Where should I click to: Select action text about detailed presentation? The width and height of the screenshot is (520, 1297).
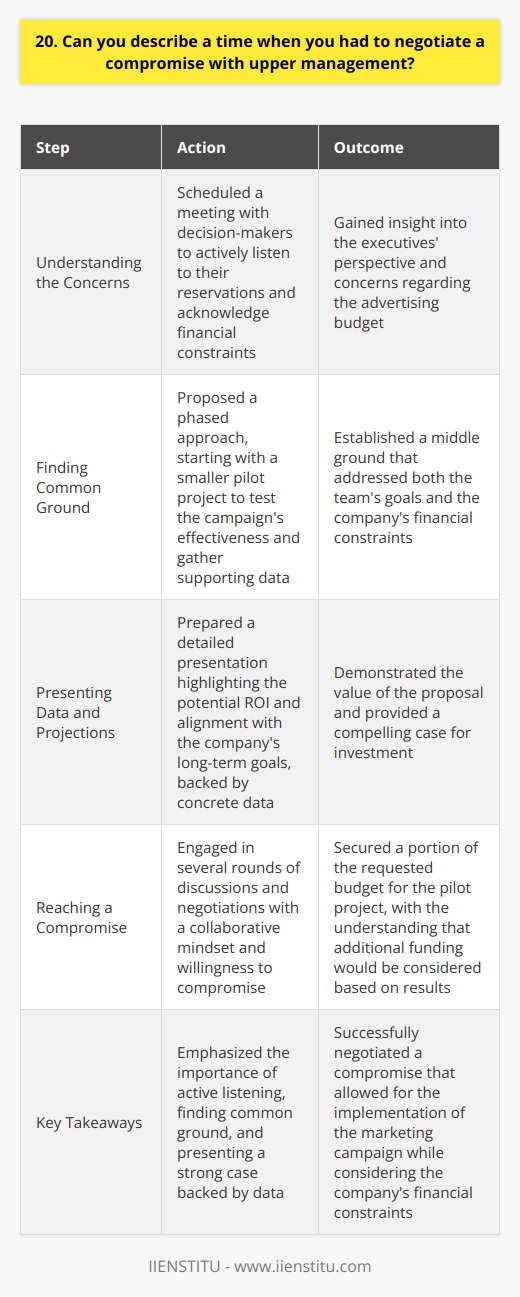click(238, 712)
